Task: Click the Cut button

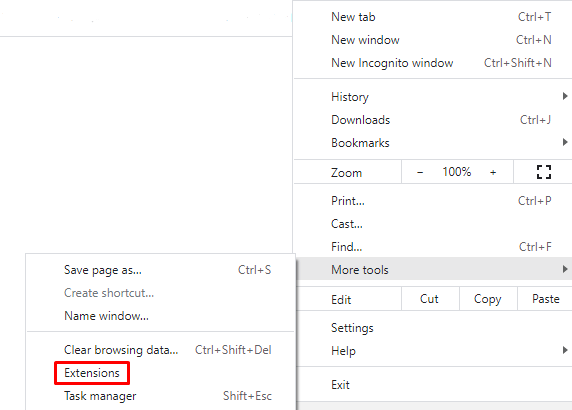Action: coord(430,299)
